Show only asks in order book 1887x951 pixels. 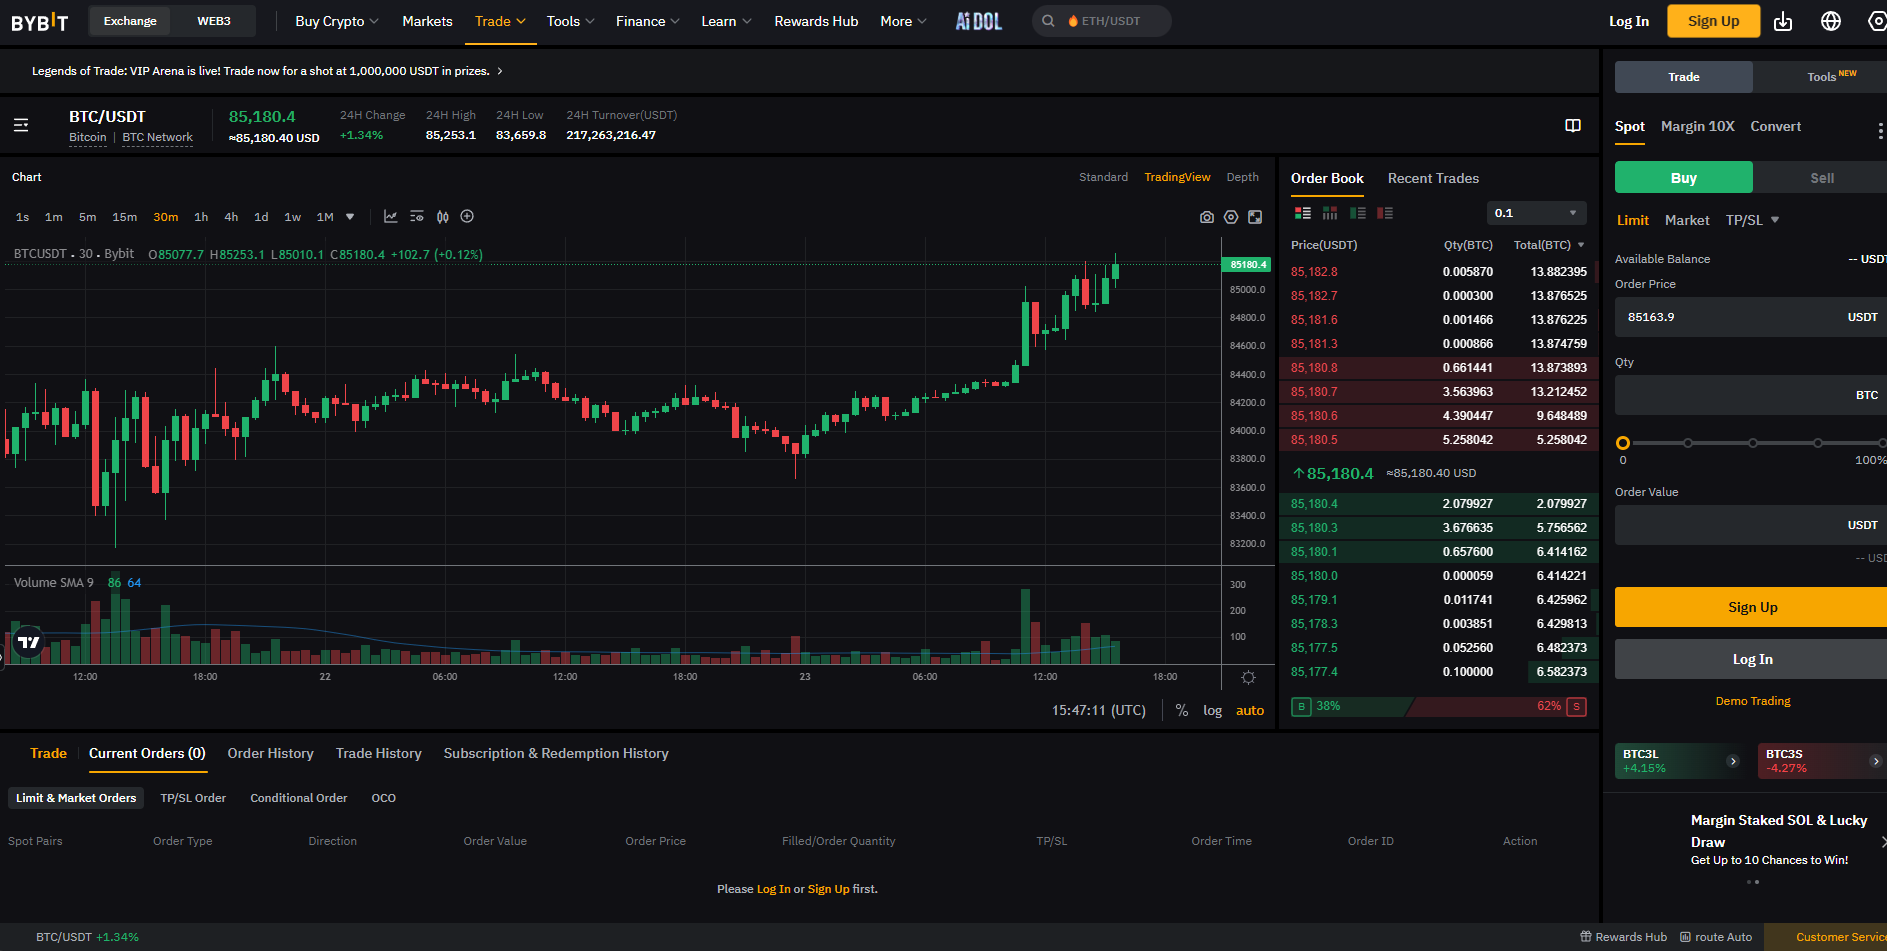(1385, 213)
